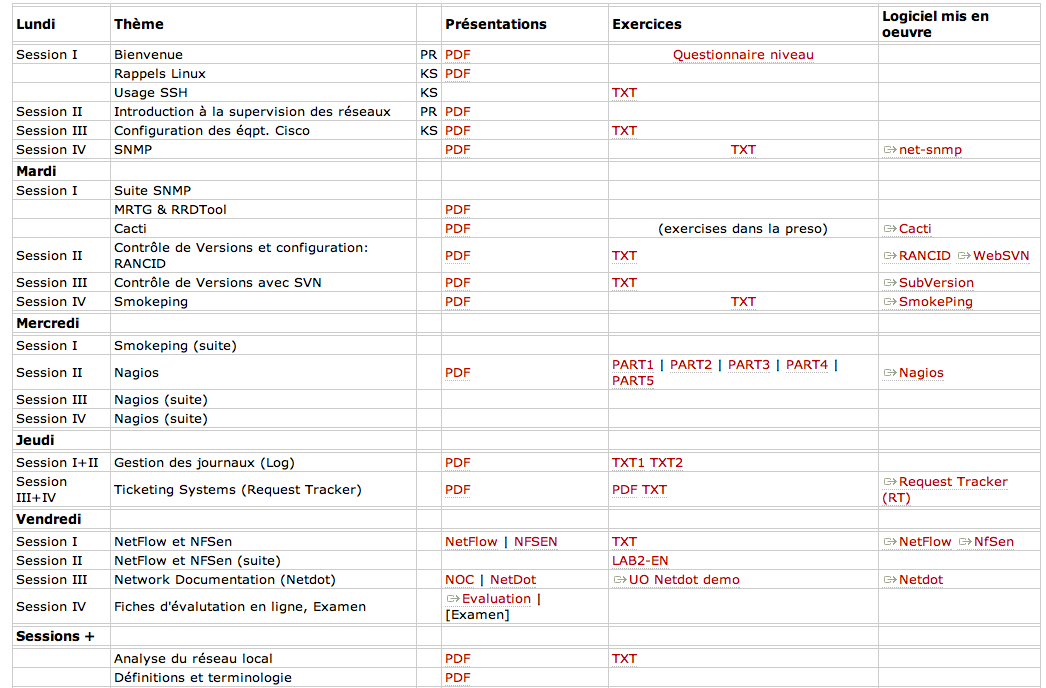Image resolution: width=1046 pixels, height=688 pixels.
Task: Click the external-link icon before NfSen software
Action: point(965,542)
